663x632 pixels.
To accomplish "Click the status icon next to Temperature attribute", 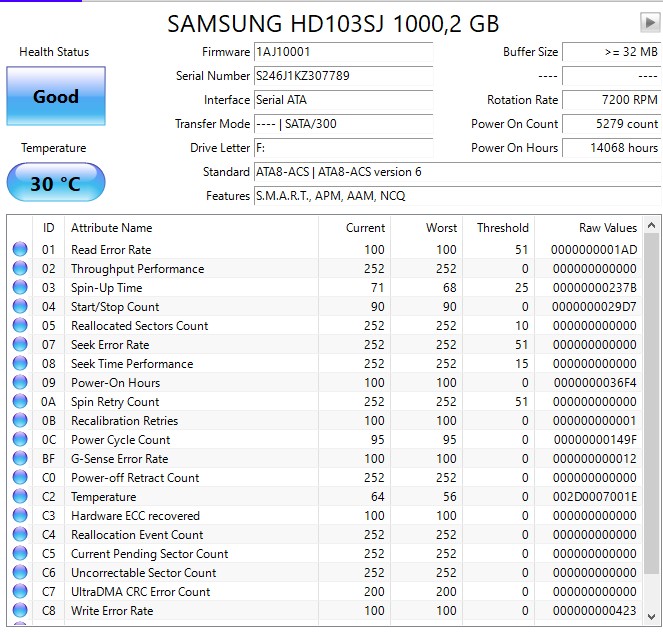I will pos(20,497).
